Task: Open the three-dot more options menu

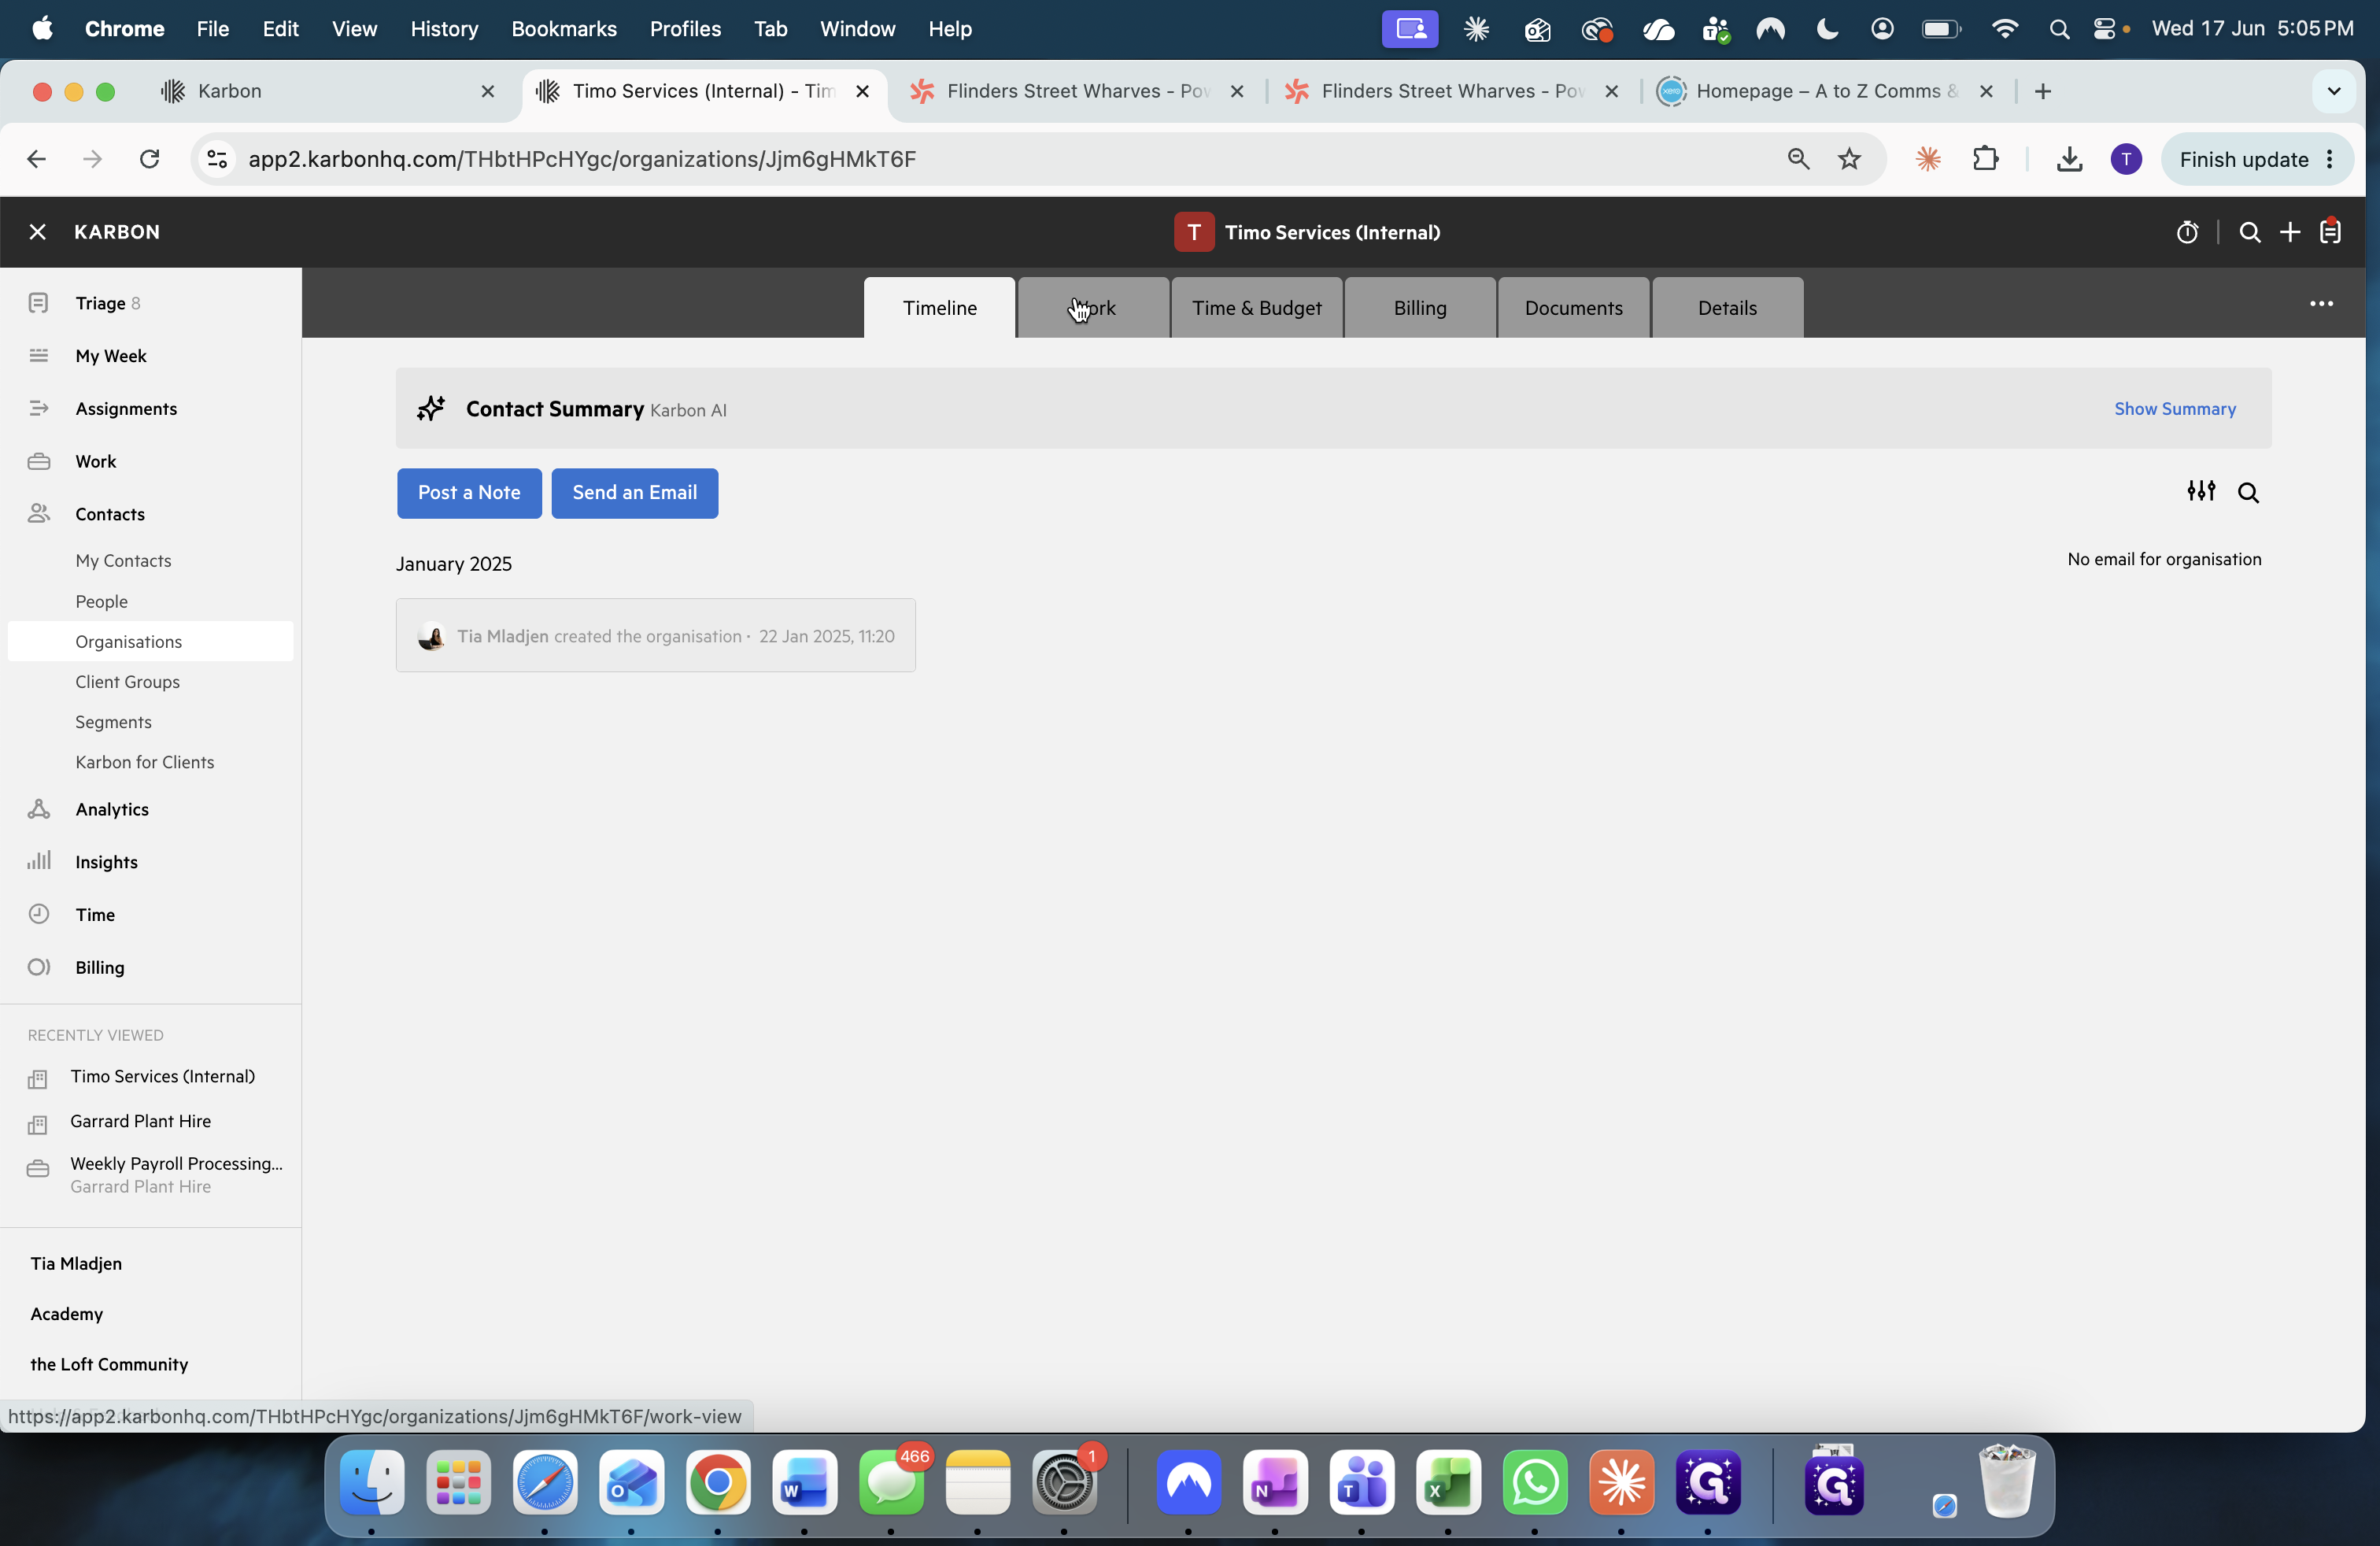Action: tap(2321, 303)
